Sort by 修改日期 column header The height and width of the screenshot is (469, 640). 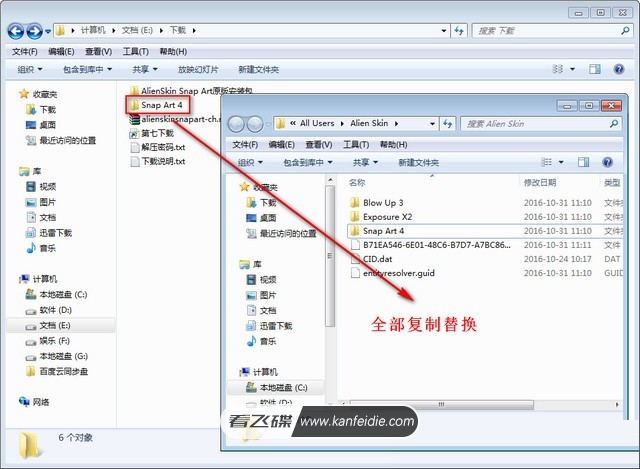540,182
